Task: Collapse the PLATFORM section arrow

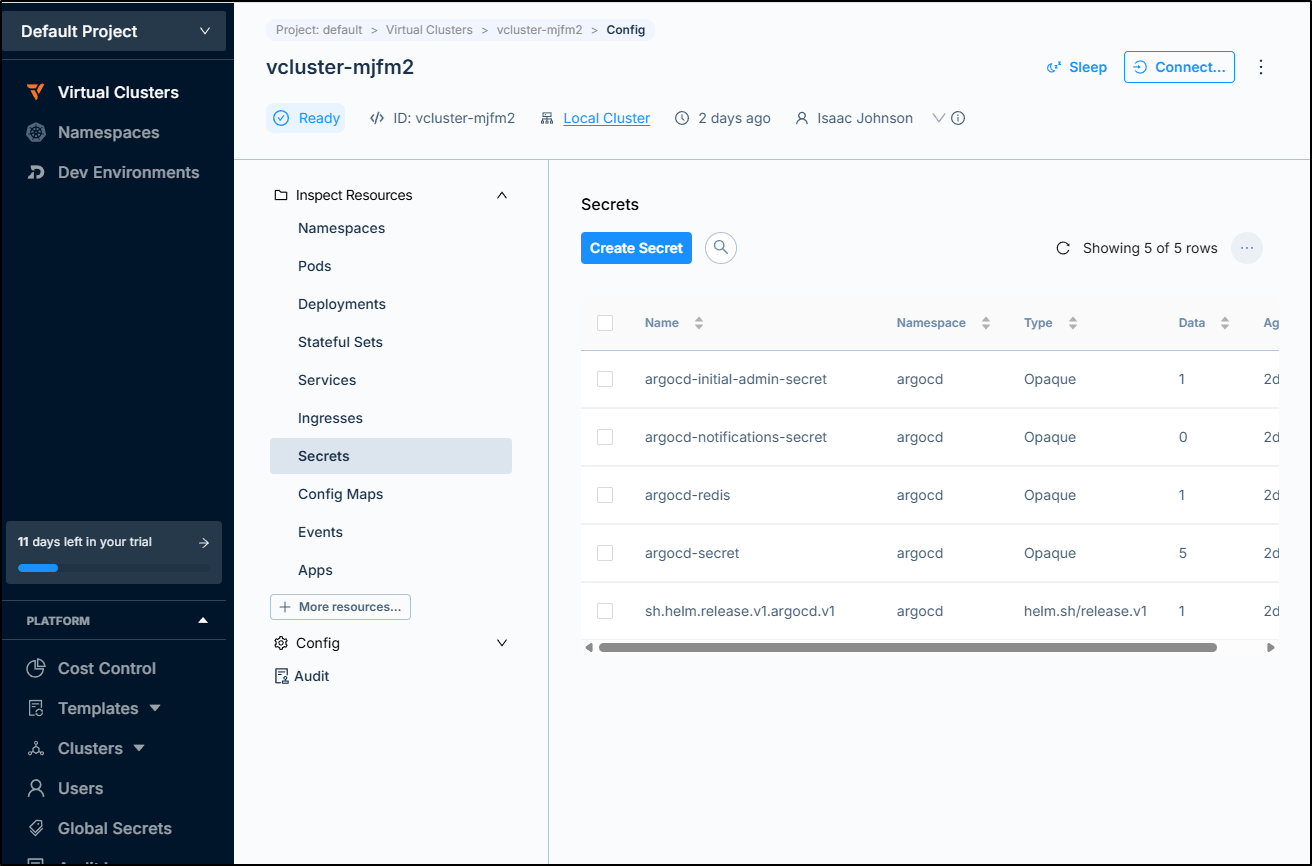Action: click(203, 621)
